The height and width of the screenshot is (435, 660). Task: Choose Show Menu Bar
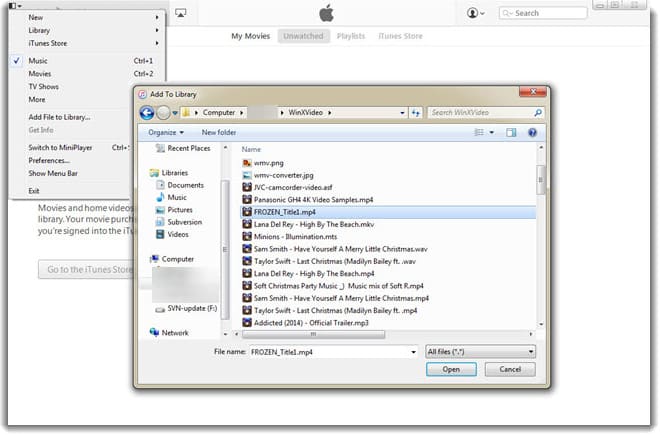pos(53,173)
